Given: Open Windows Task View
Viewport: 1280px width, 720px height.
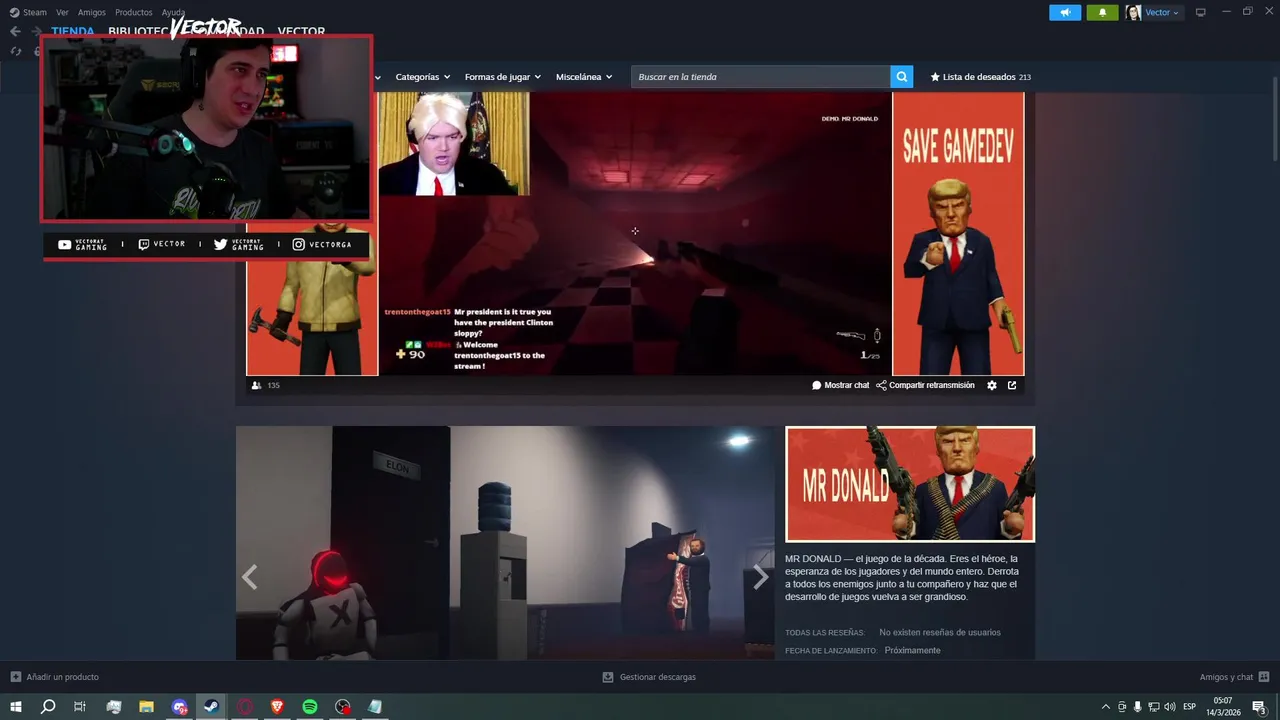Looking at the screenshot, I should [x=80, y=706].
